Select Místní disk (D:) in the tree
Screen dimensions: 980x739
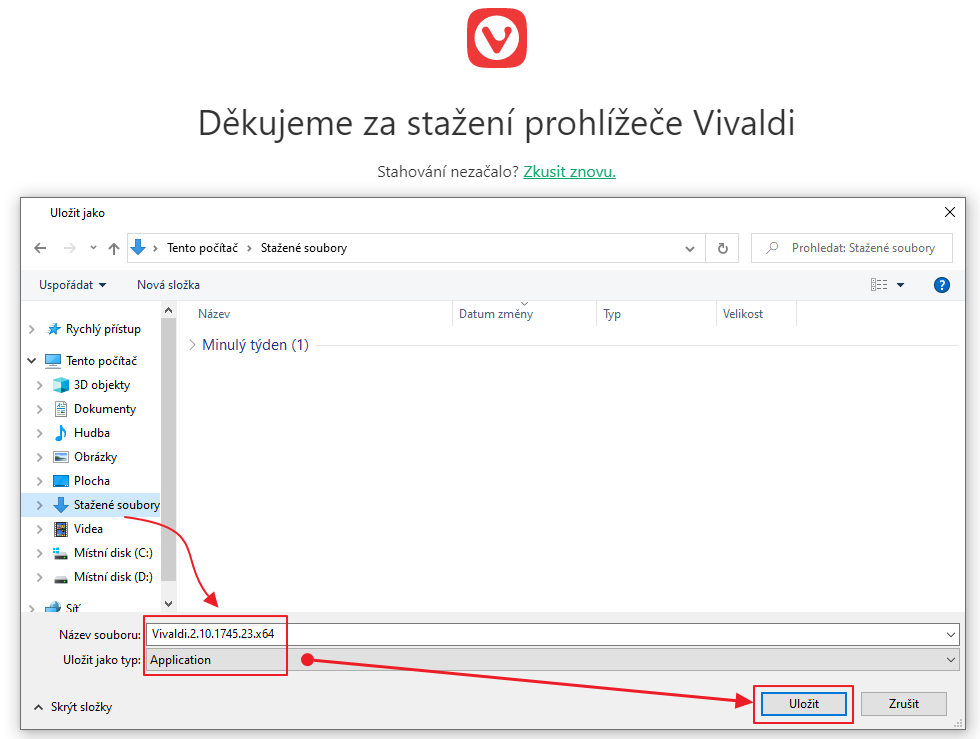[113, 577]
